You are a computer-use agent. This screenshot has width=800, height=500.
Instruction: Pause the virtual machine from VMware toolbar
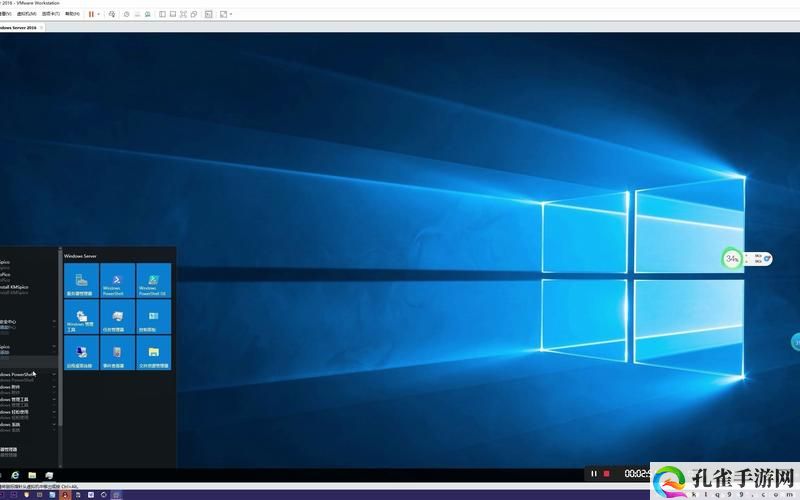point(91,14)
